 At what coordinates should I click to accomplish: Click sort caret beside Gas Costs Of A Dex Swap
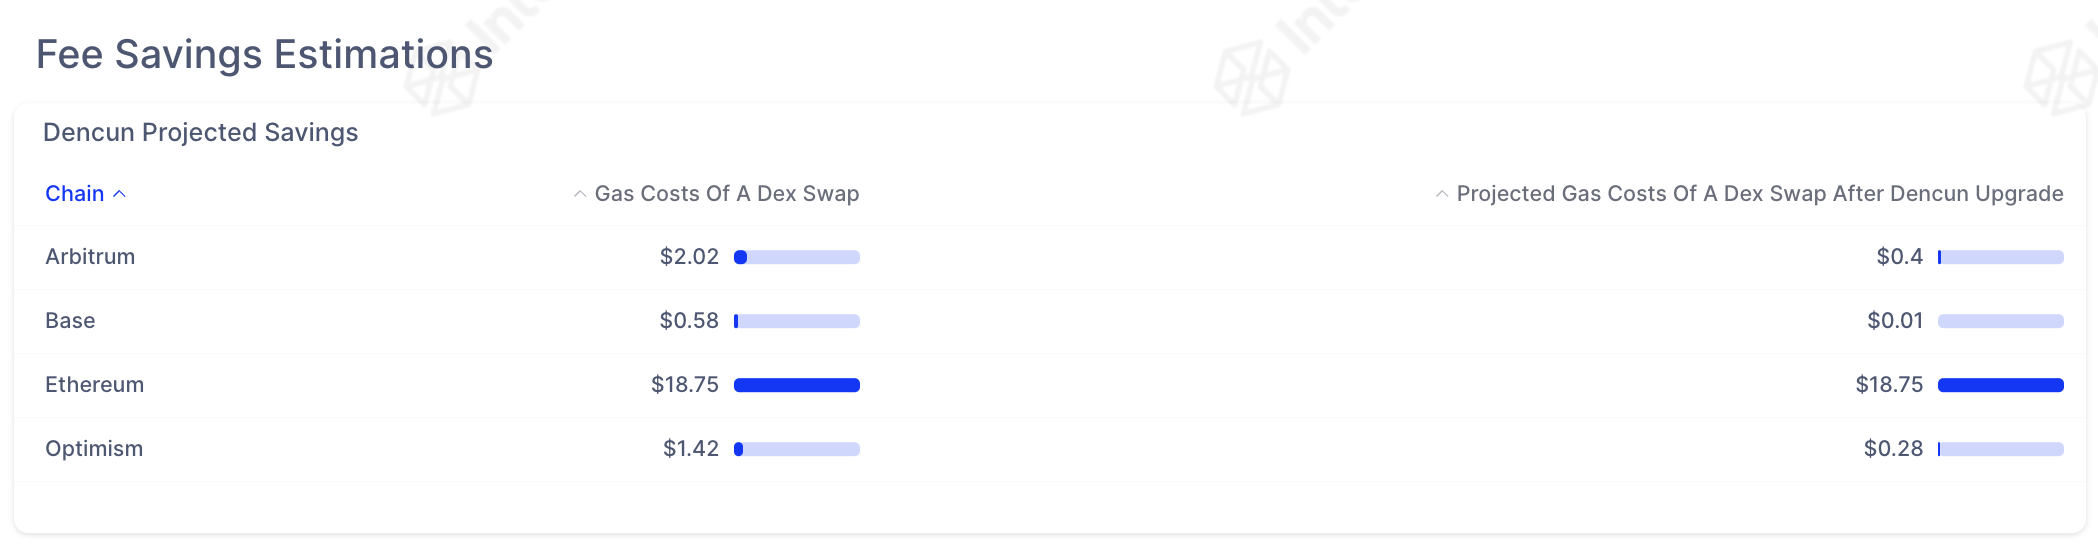point(579,194)
